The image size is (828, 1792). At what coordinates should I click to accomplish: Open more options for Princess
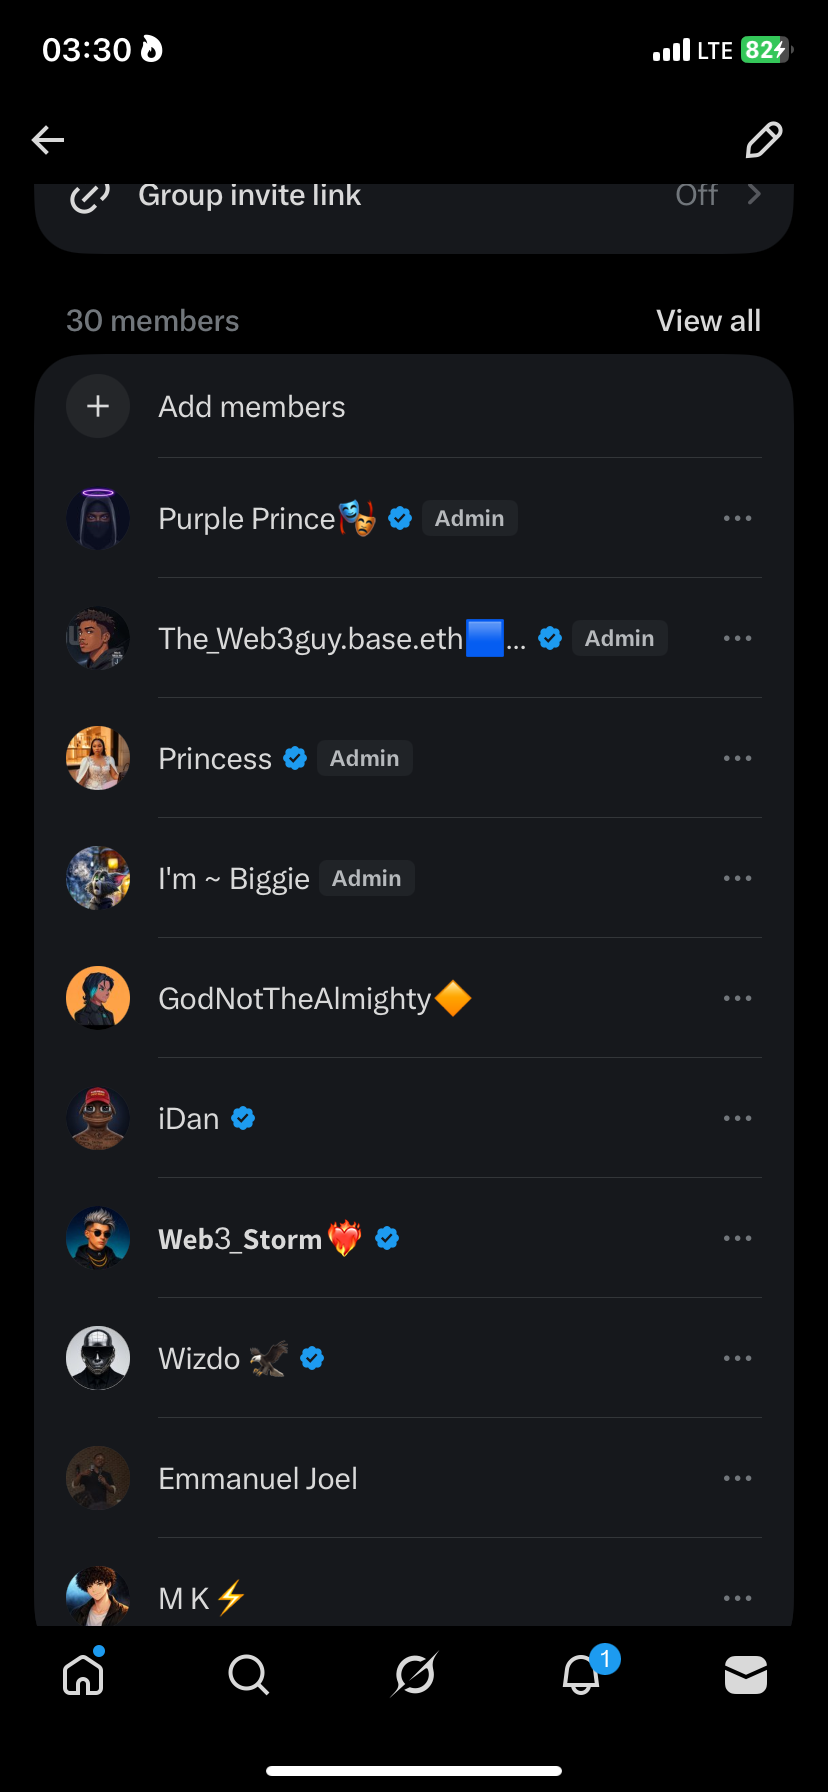737,758
